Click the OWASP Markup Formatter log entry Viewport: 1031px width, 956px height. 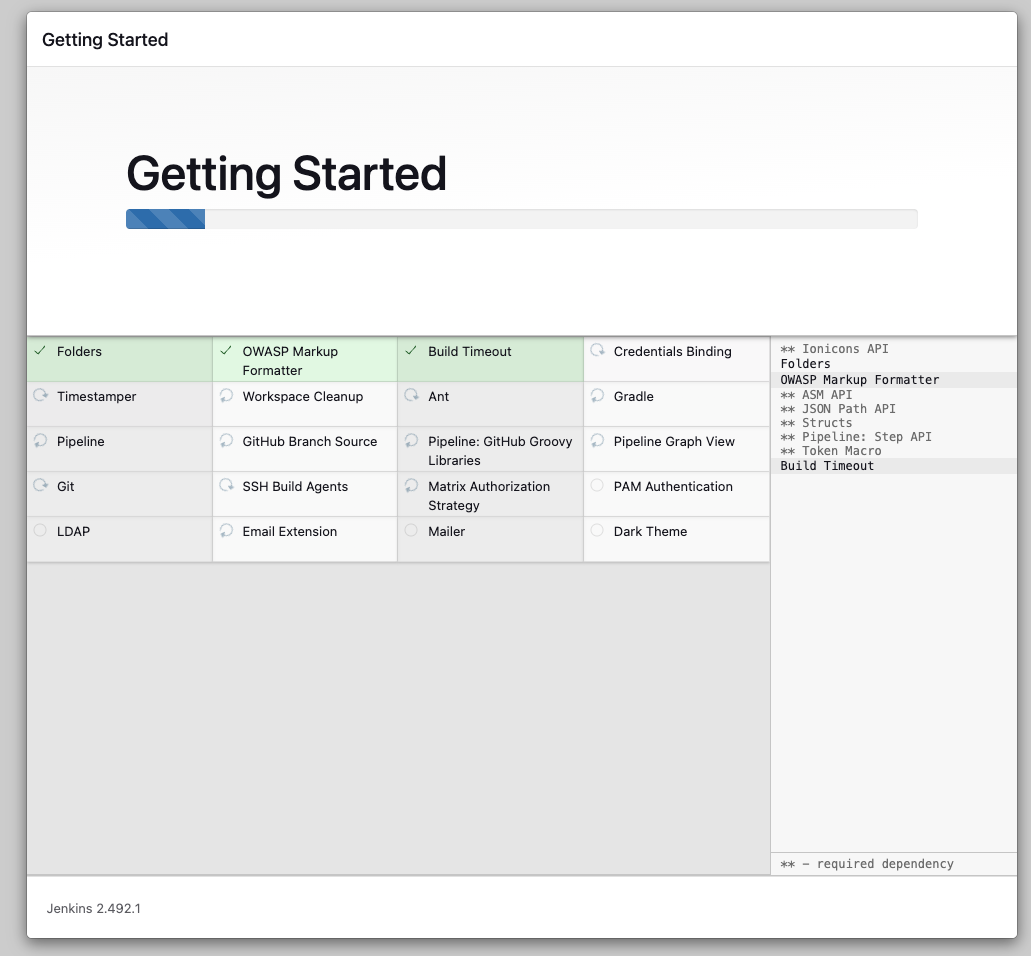[x=859, y=380]
